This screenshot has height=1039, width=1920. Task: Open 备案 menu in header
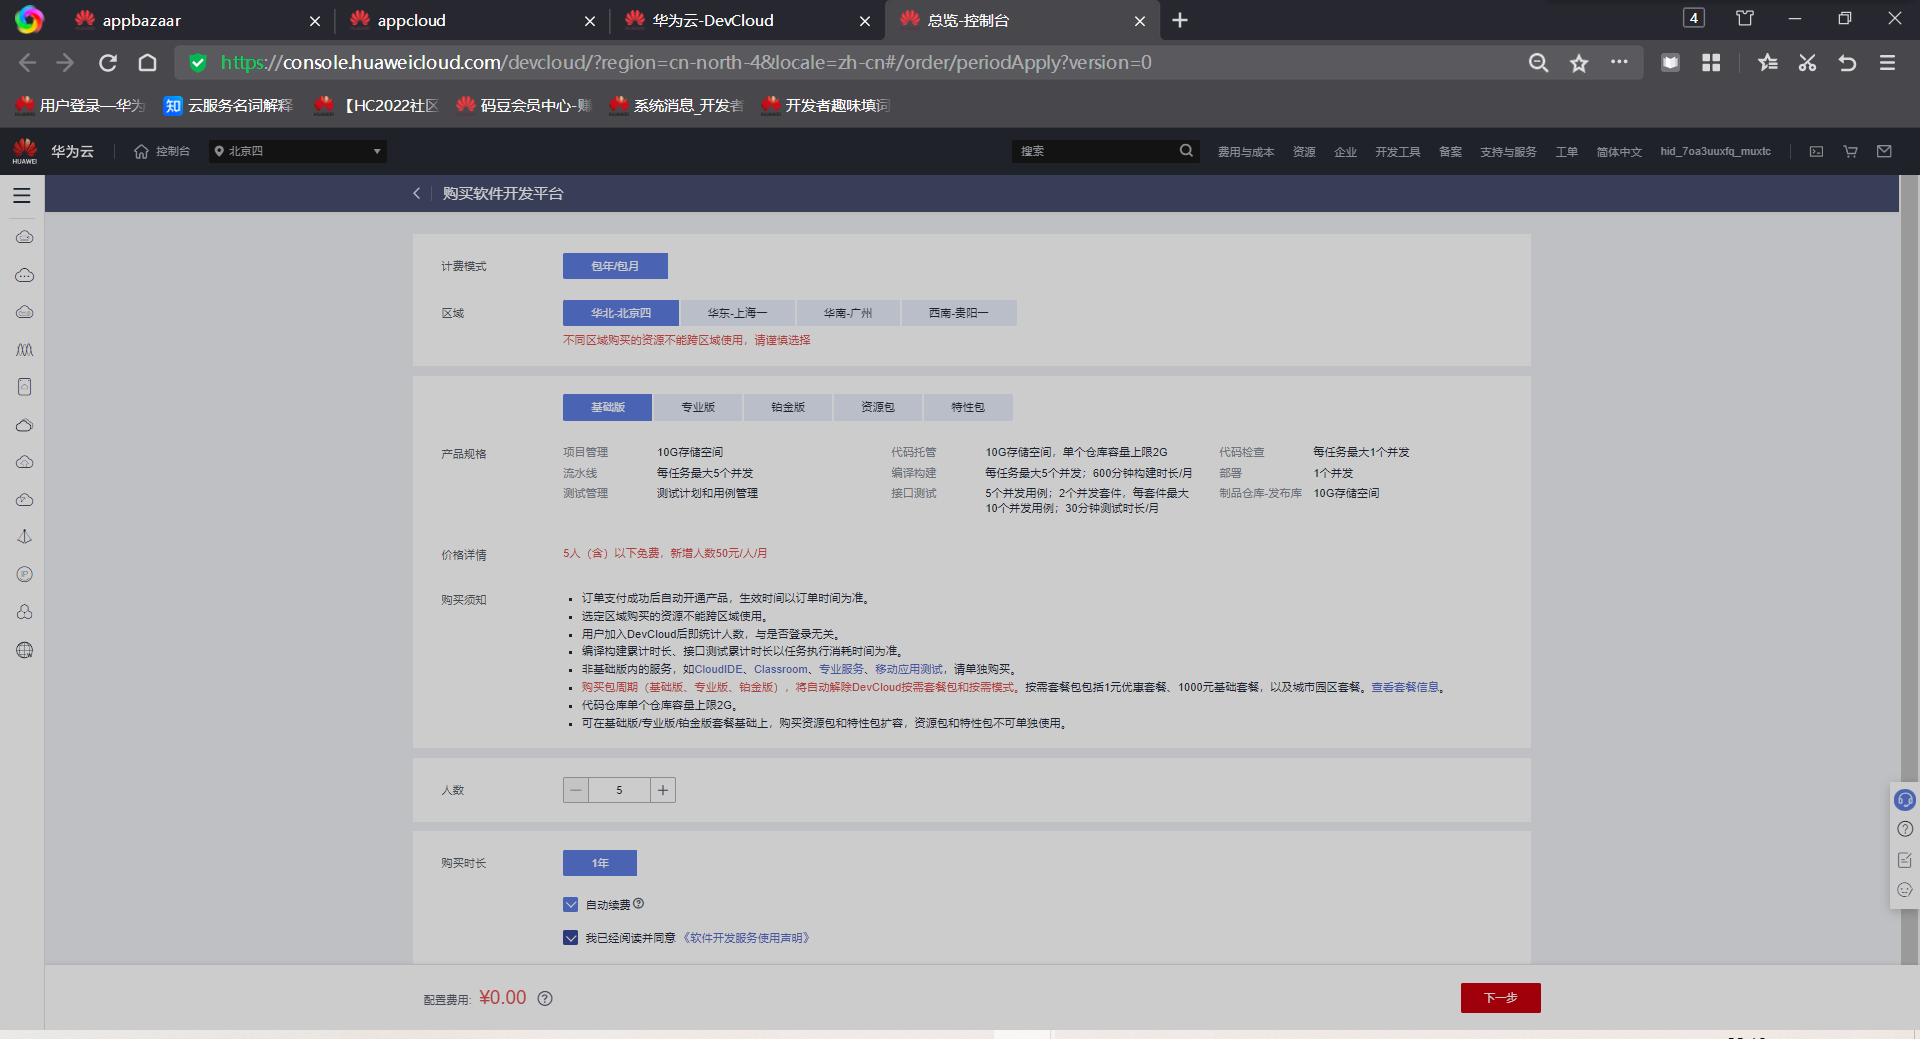click(1450, 152)
